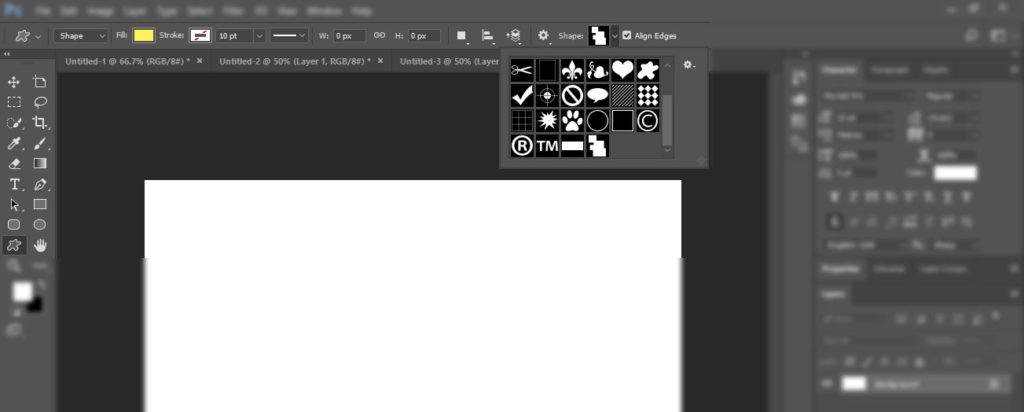The image size is (1024, 412).
Task: Pick the grid custom shape
Action: (522, 120)
